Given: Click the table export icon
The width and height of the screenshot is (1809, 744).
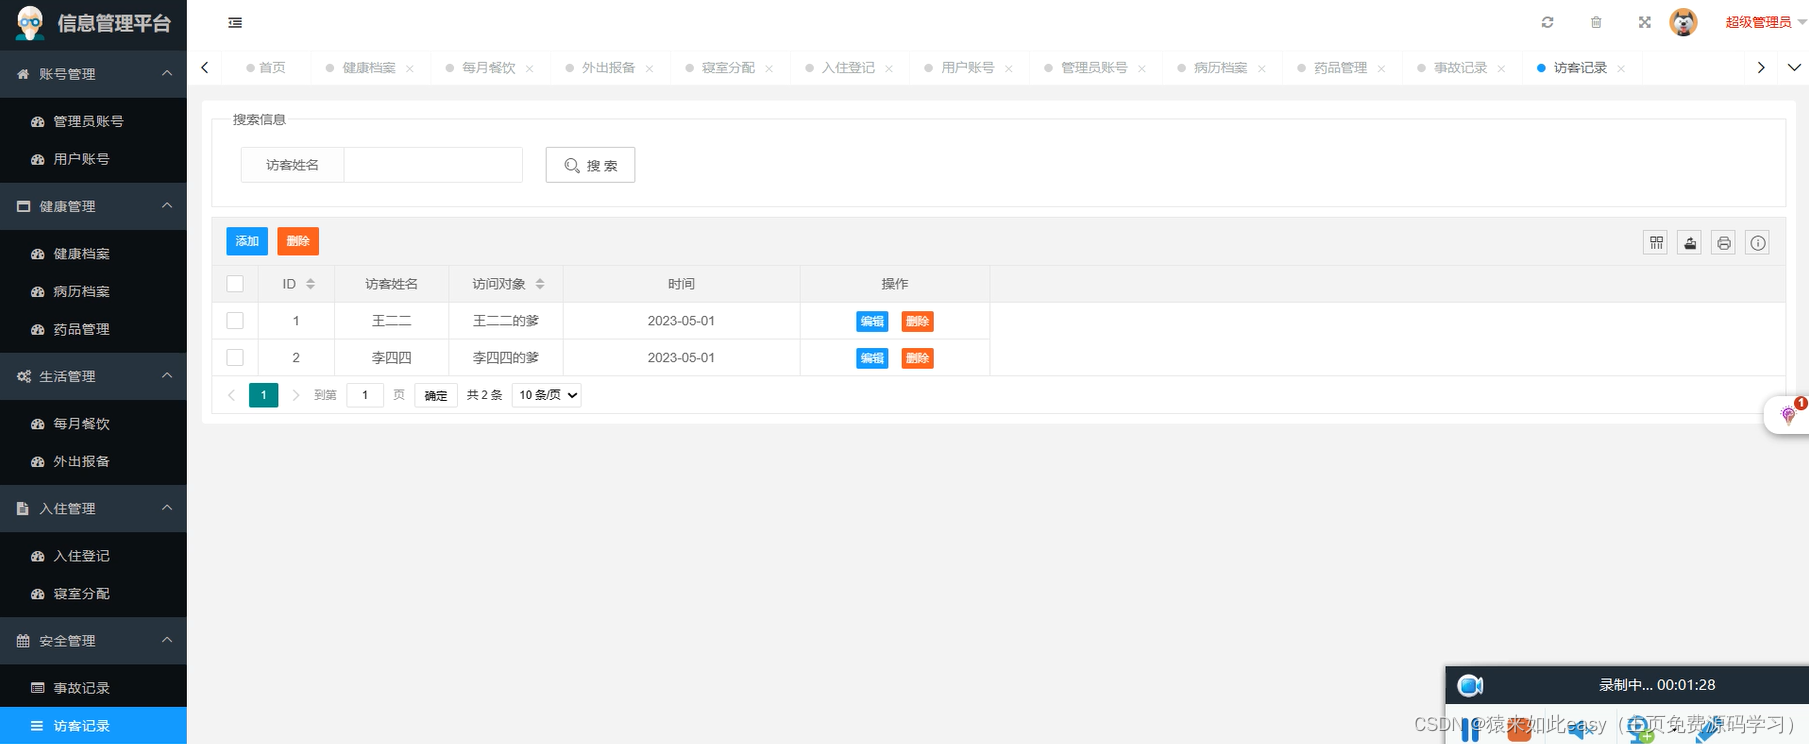Looking at the screenshot, I should coord(1690,243).
